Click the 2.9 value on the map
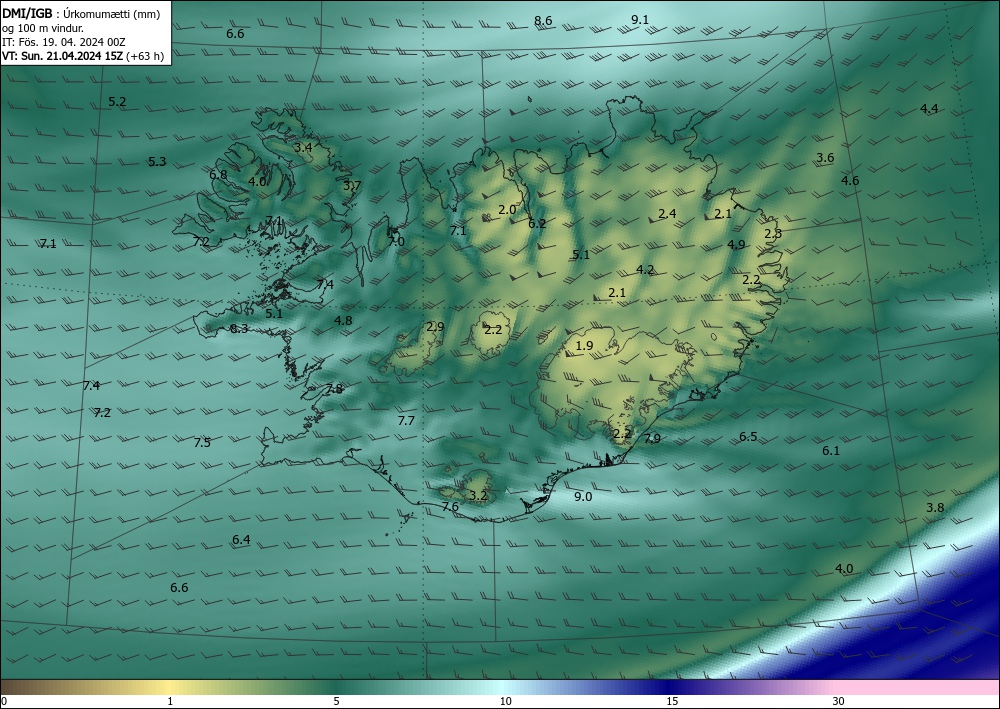The image size is (1000, 709). click(x=435, y=326)
